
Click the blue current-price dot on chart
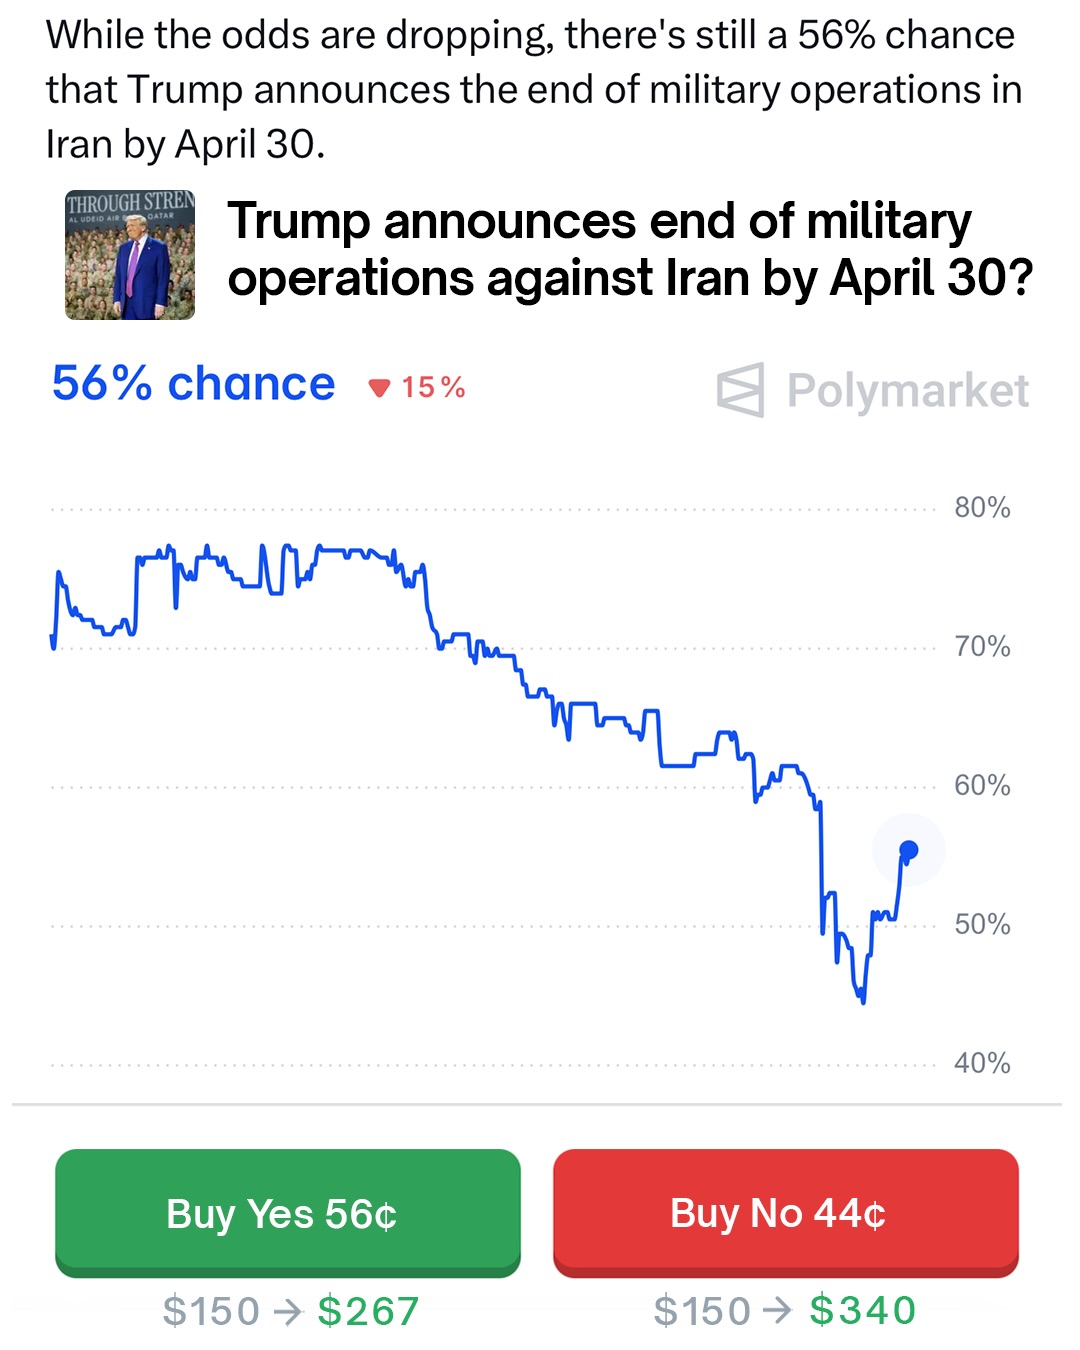pos(909,850)
